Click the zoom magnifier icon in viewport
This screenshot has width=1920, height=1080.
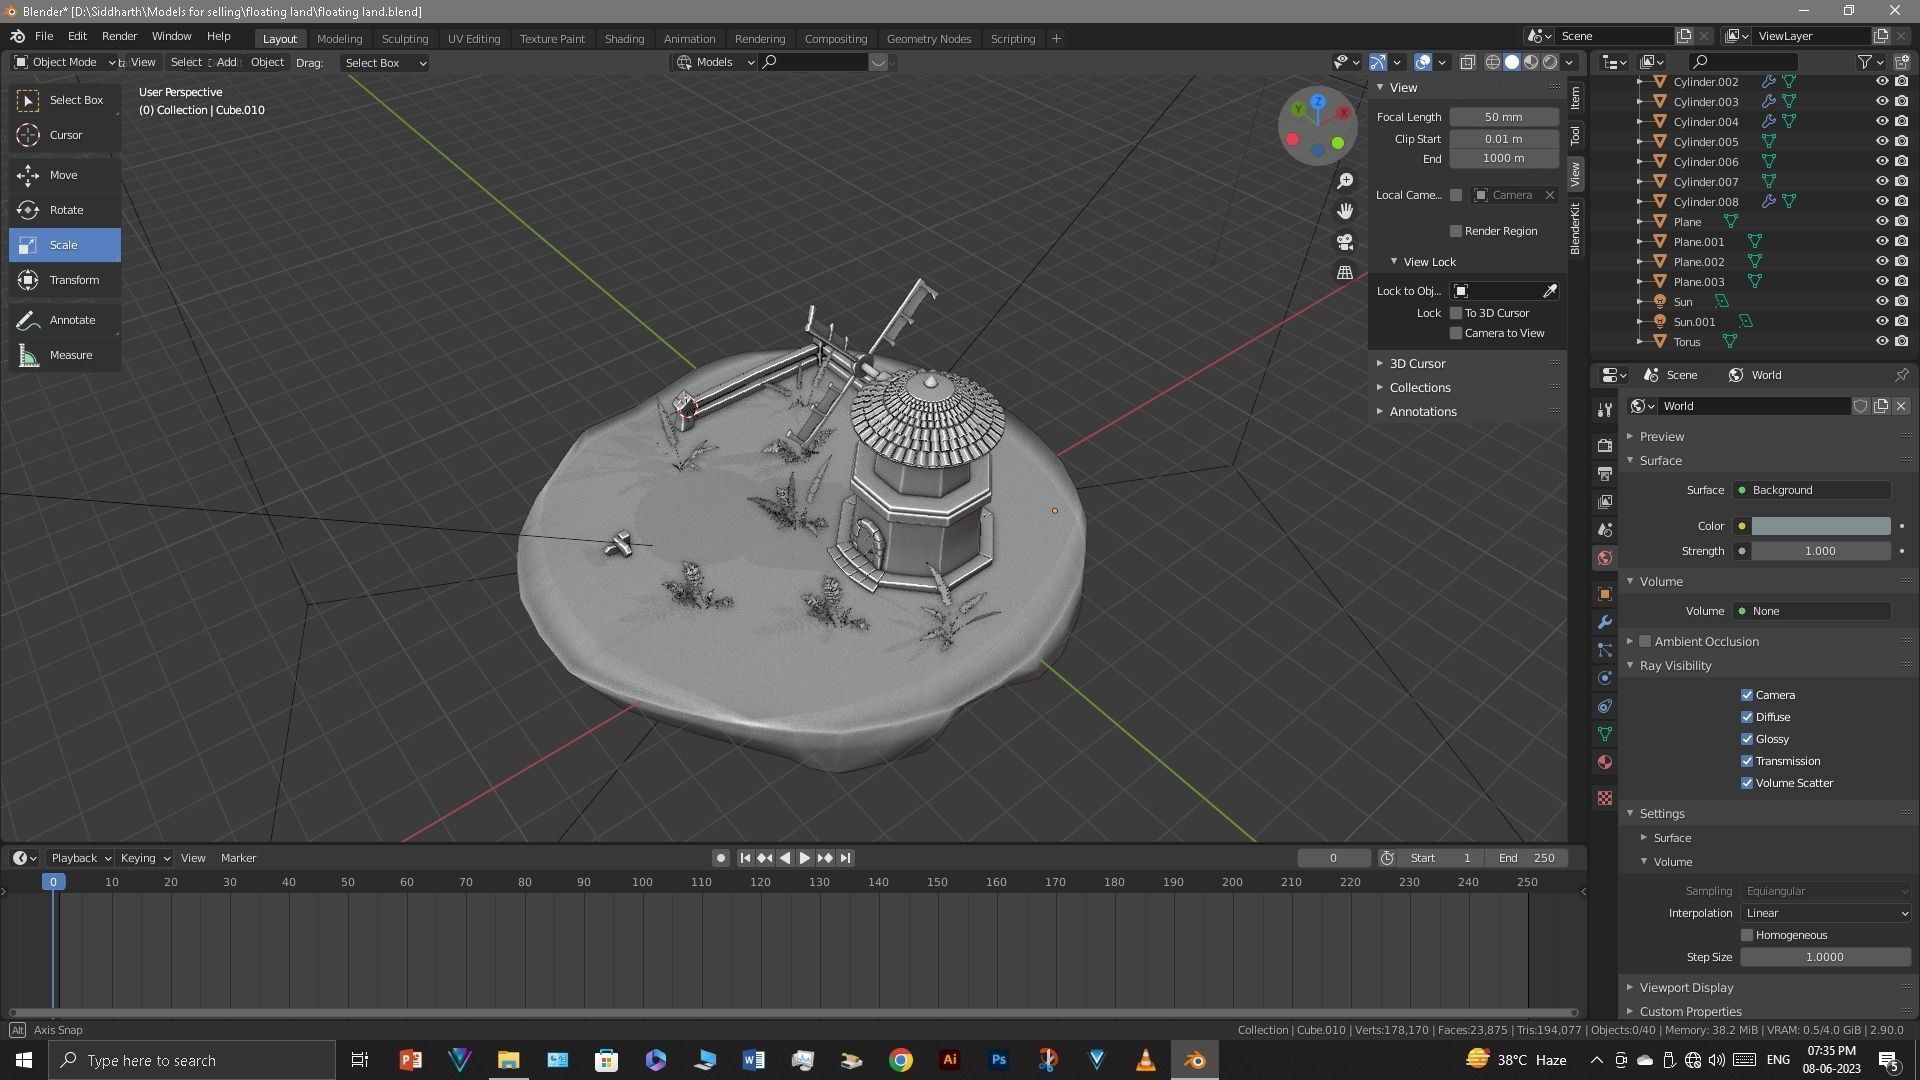(x=1345, y=181)
